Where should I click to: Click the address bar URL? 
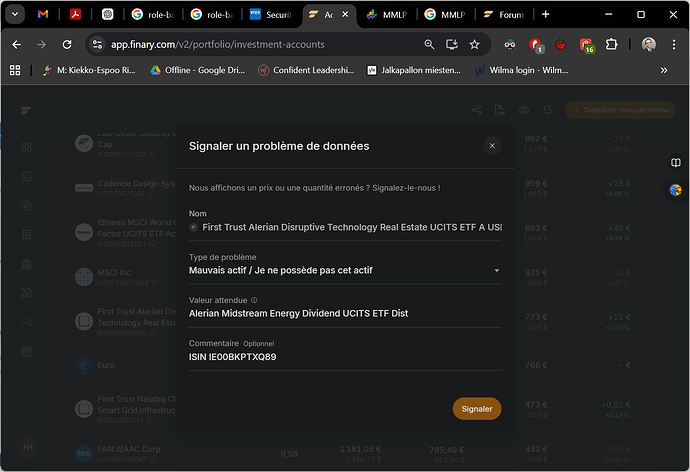[x=217, y=44]
